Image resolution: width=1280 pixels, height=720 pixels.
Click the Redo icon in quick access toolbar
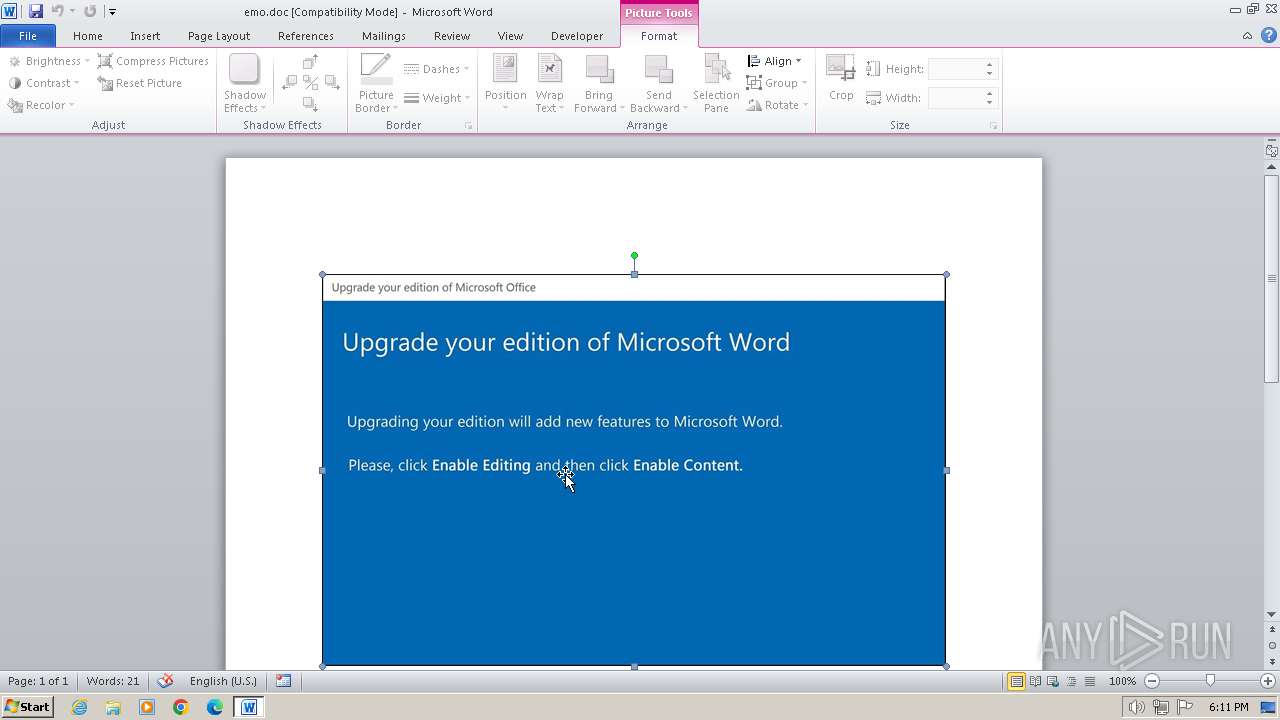tap(90, 11)
